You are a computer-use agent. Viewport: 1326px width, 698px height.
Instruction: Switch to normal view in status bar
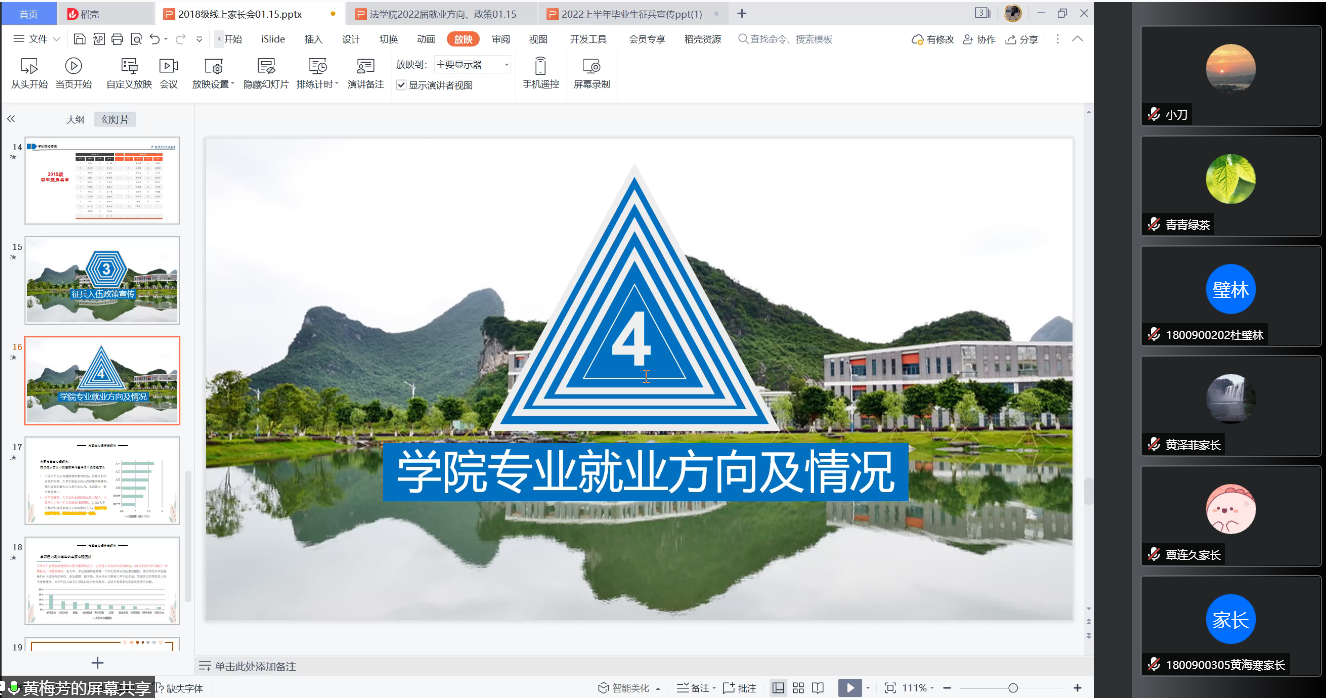tap(778, 688)
